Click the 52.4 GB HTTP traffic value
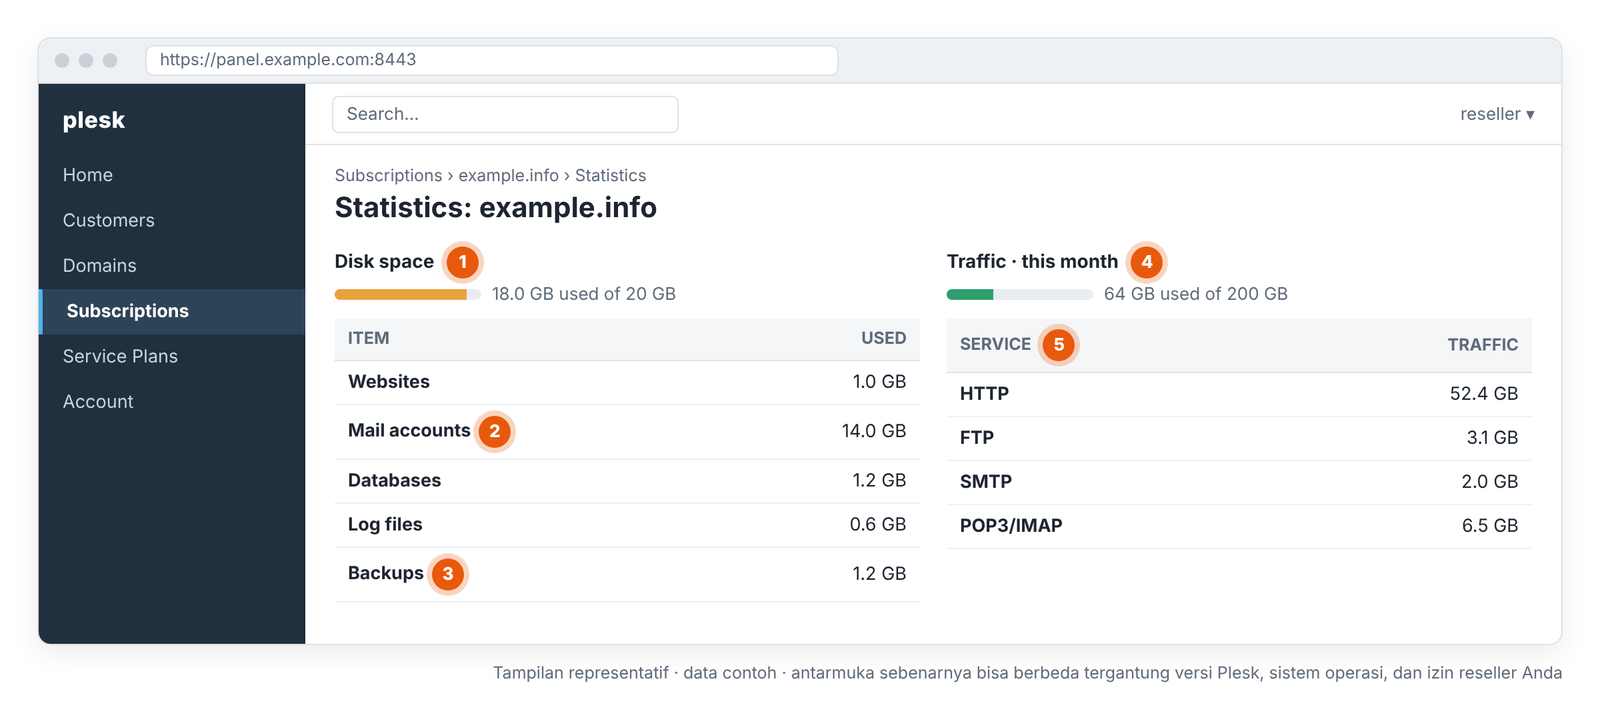This screenshot has width=1600, height=721. (1484, 393)
